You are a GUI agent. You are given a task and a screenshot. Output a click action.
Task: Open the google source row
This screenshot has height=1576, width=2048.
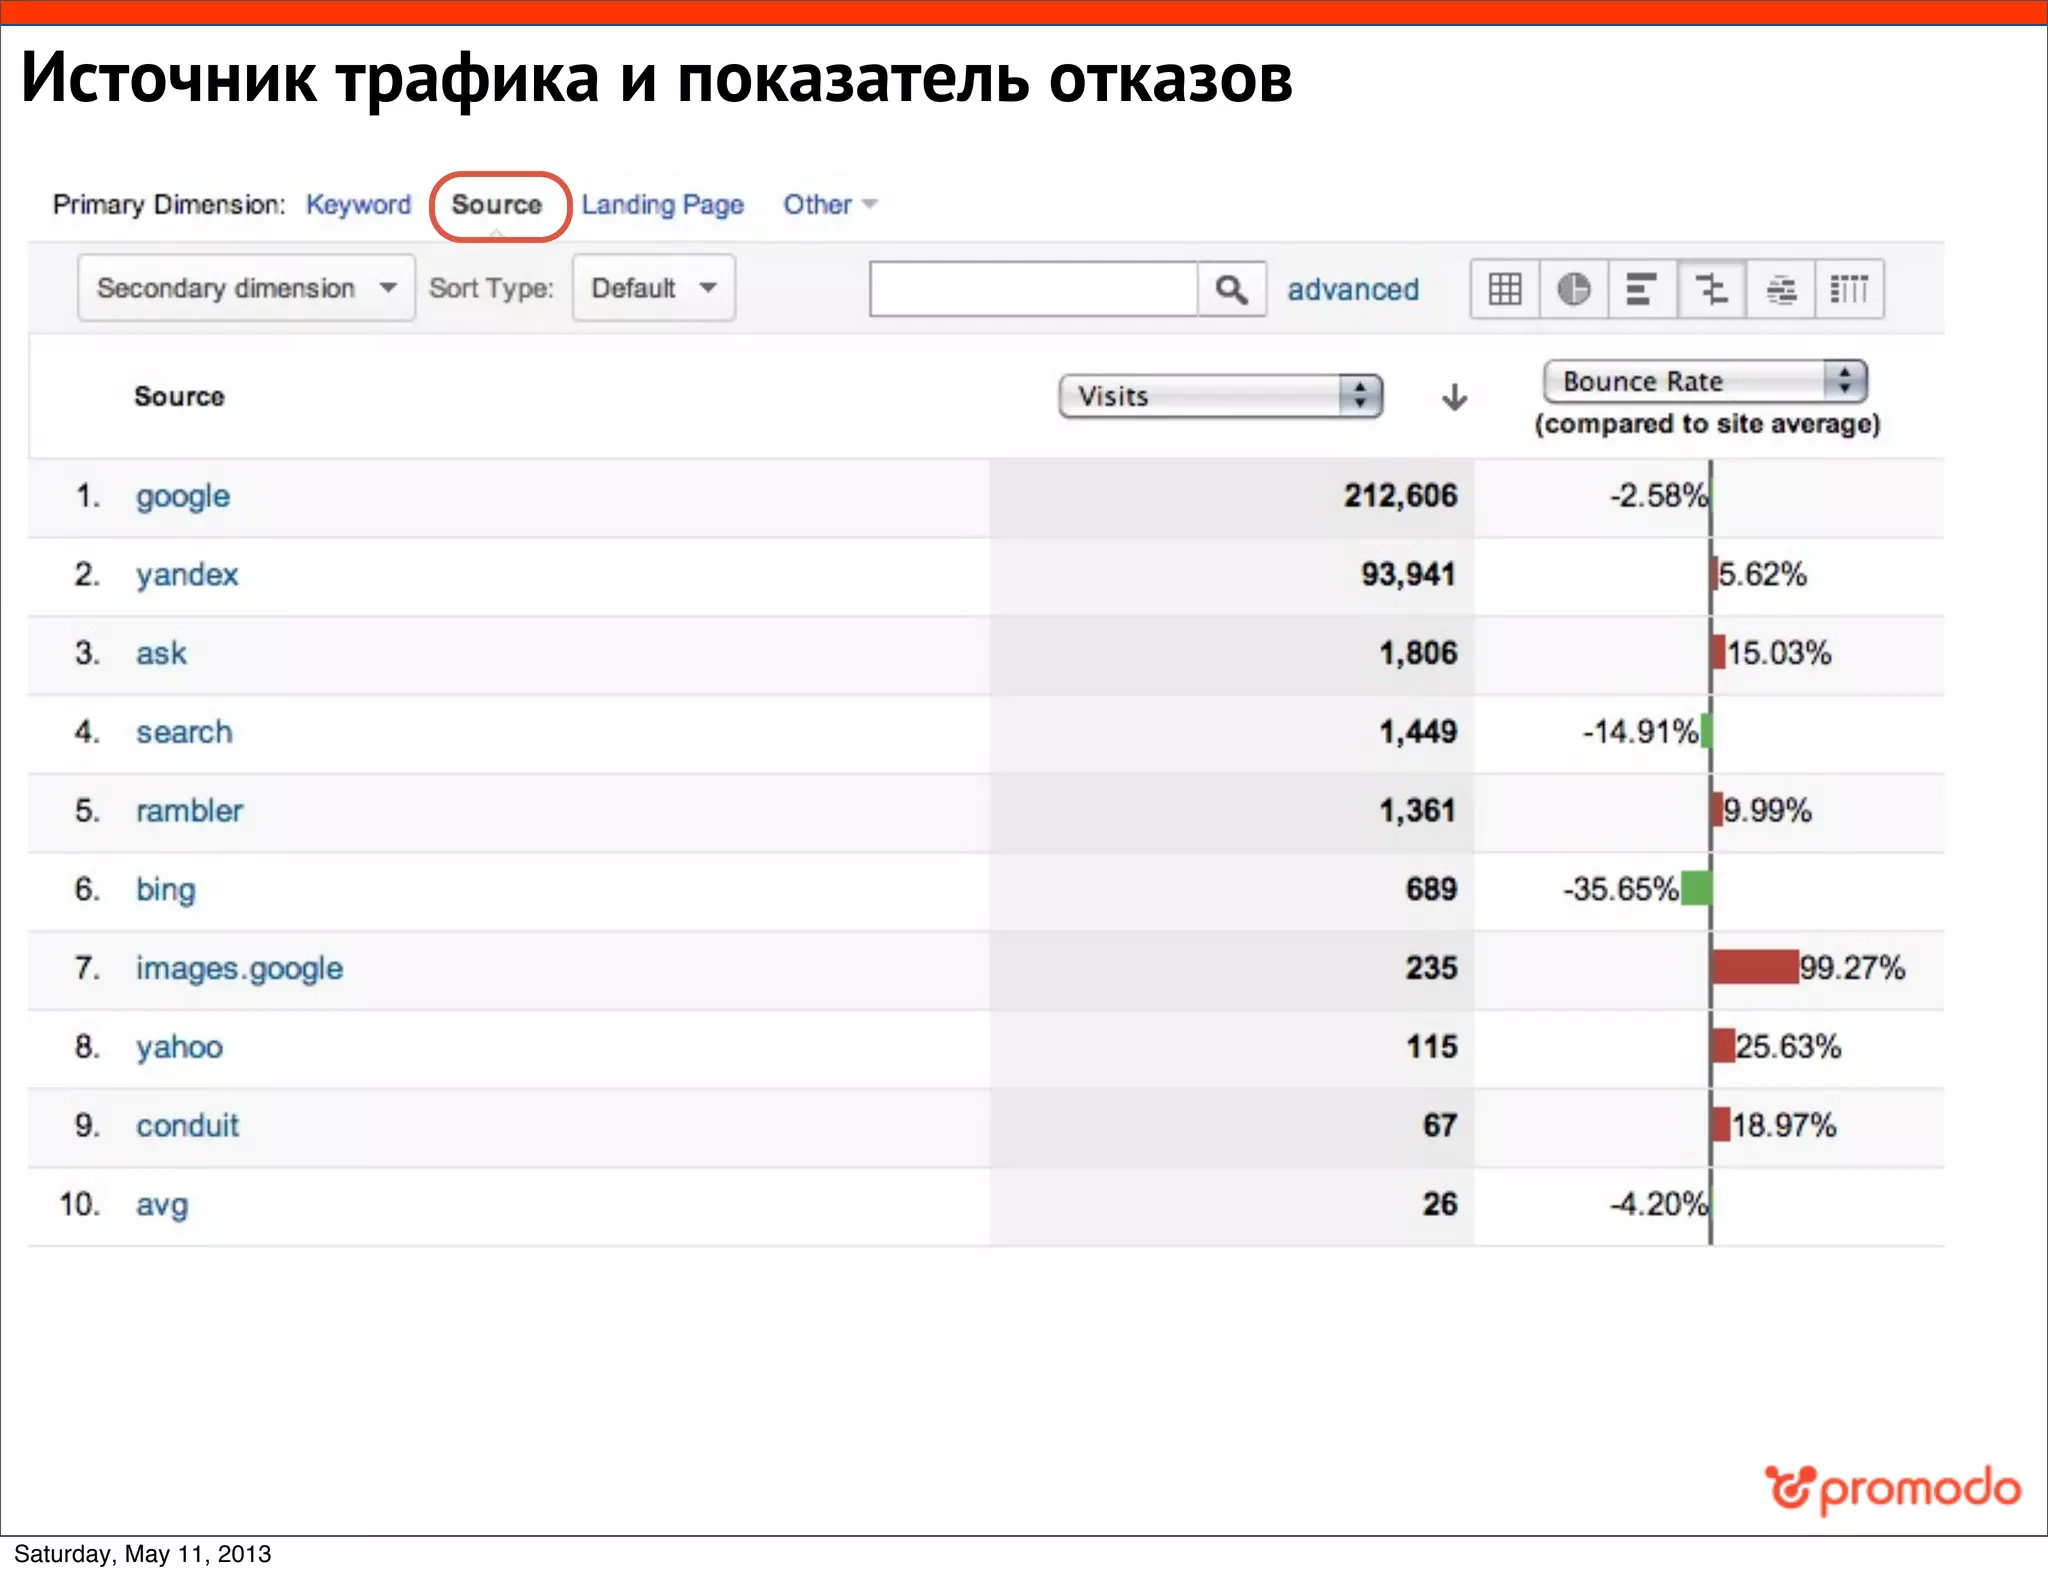coord(183,496)
